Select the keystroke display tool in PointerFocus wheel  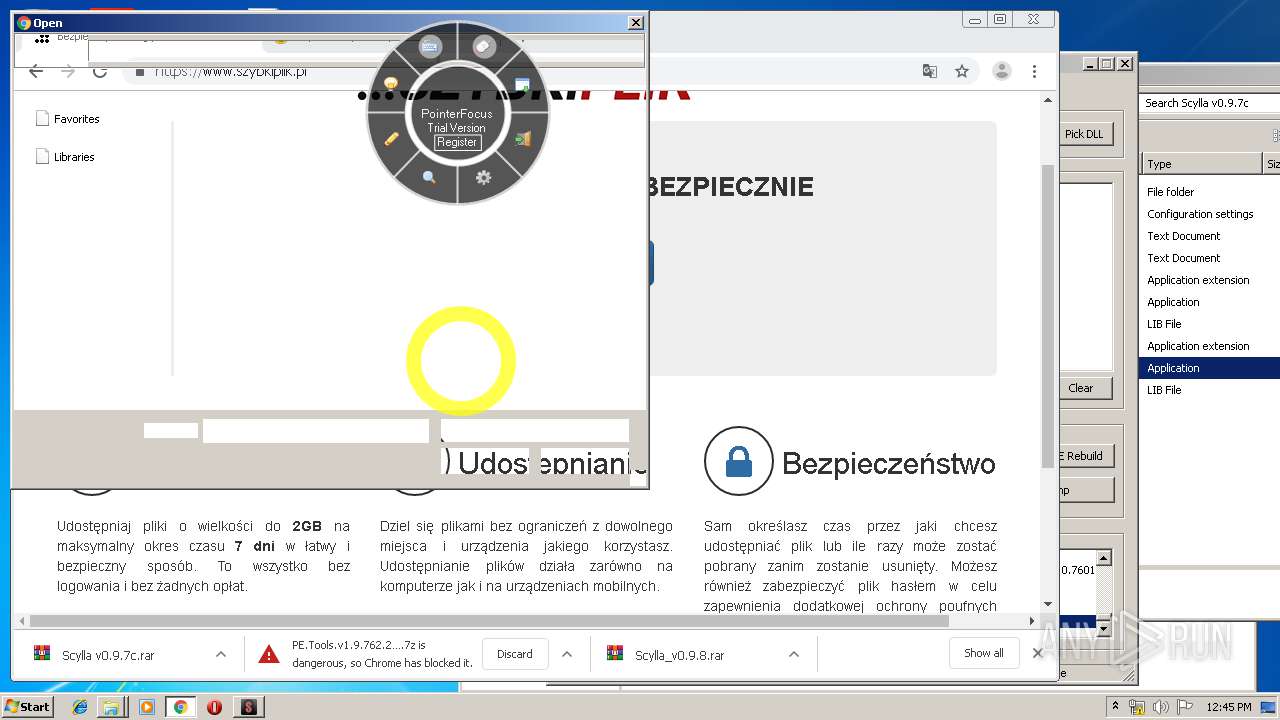coord(430,46)
